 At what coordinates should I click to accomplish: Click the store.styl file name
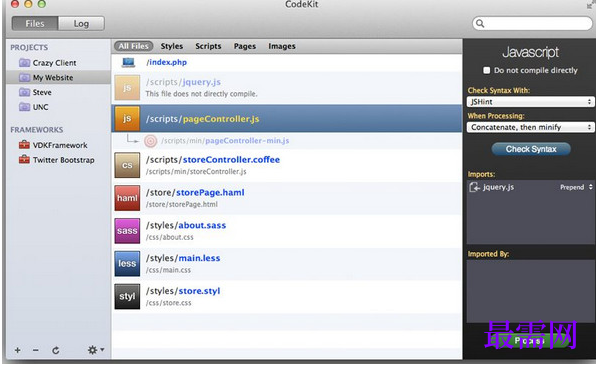pos(199,291)
